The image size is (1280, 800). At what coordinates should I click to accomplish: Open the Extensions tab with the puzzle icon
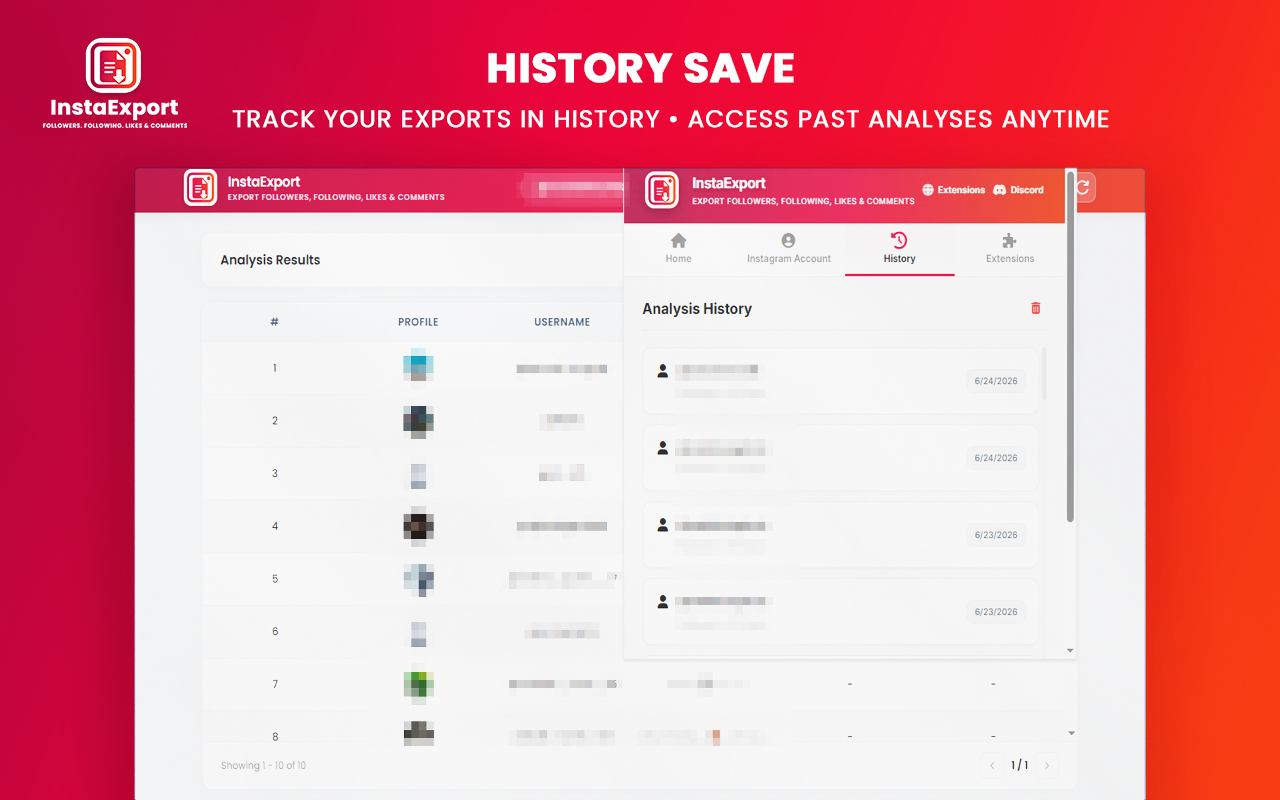point(1010,248)
